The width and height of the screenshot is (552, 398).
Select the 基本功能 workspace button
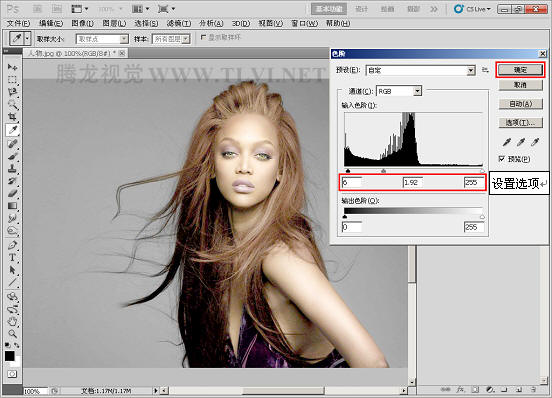tap(329, 9)
